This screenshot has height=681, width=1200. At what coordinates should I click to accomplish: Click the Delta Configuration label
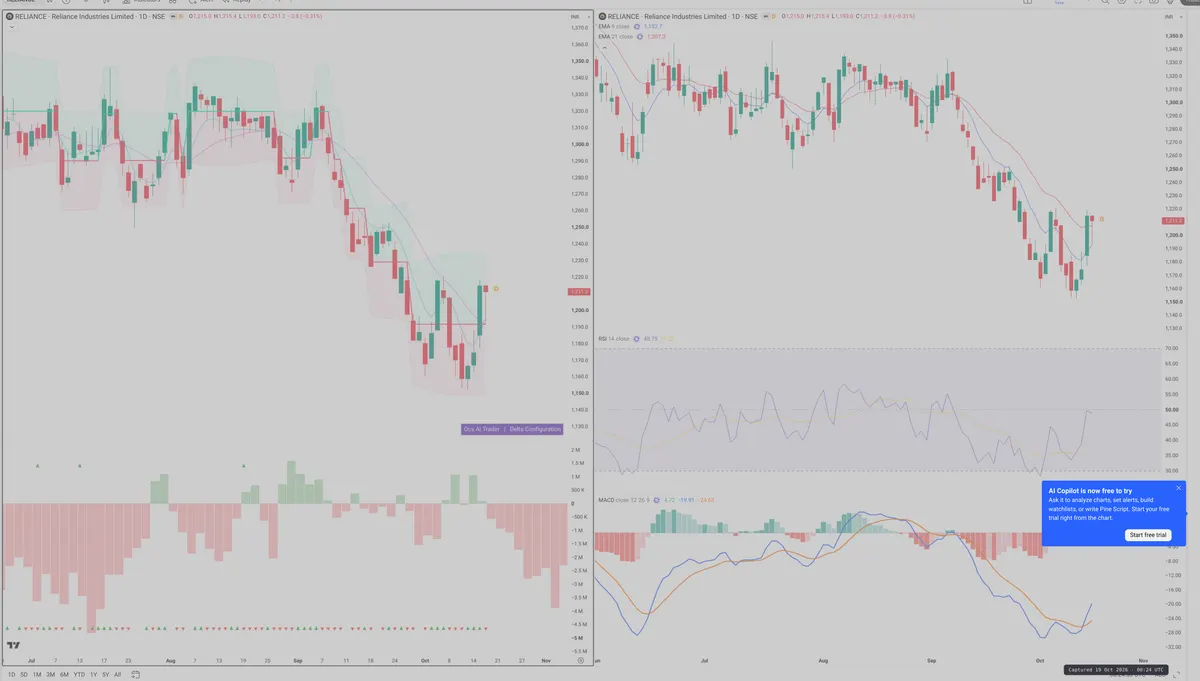pyautogui.click(x=535, y=429)
